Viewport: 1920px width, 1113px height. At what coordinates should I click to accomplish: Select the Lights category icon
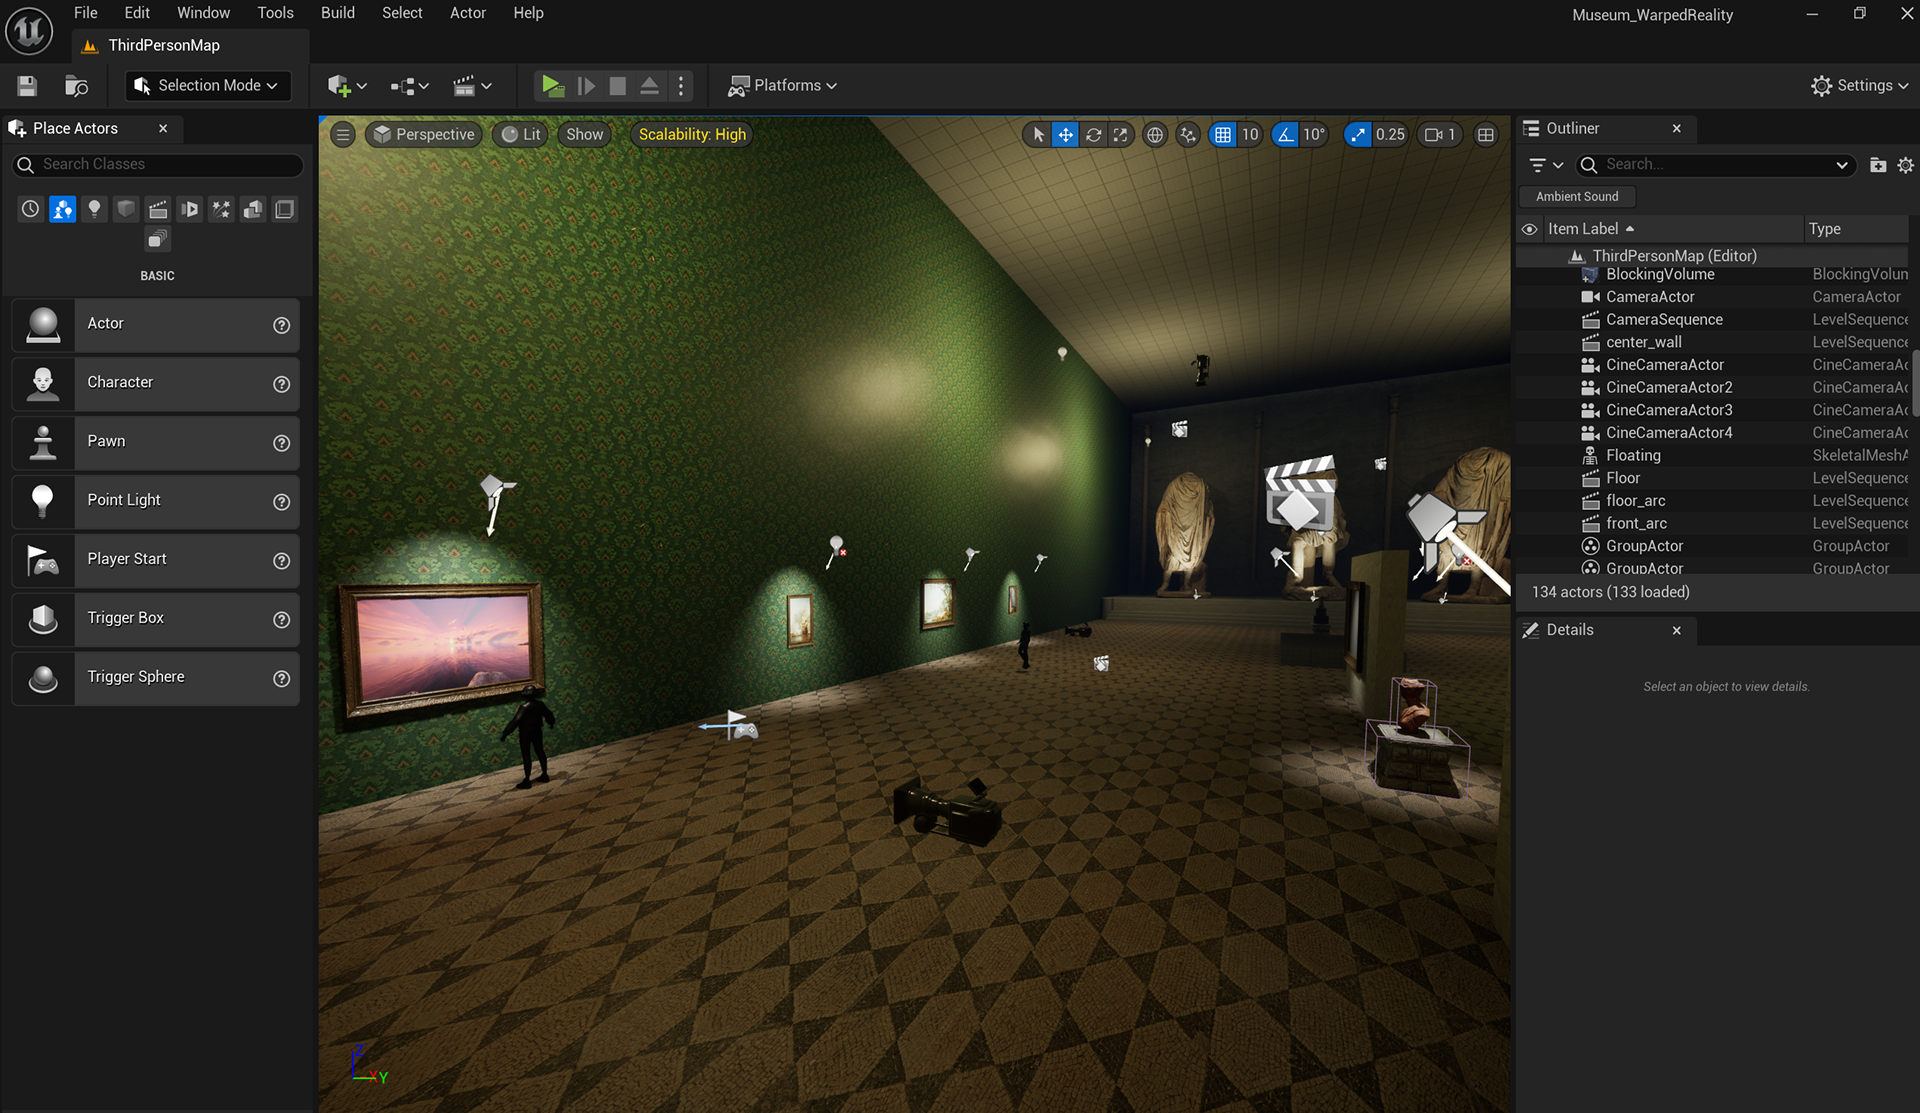94,209
